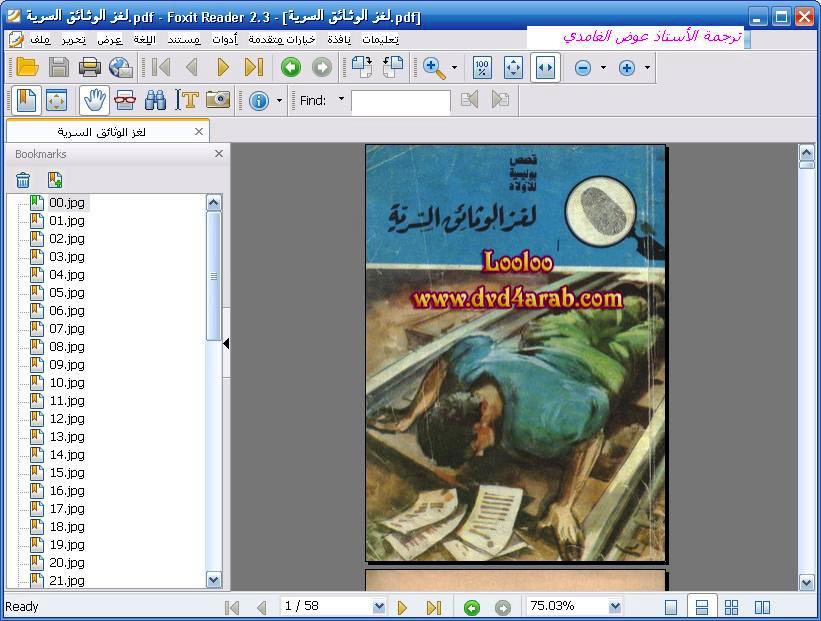
Task: Toggle the bookmarks navigation panel button
Action: point(26,100)
